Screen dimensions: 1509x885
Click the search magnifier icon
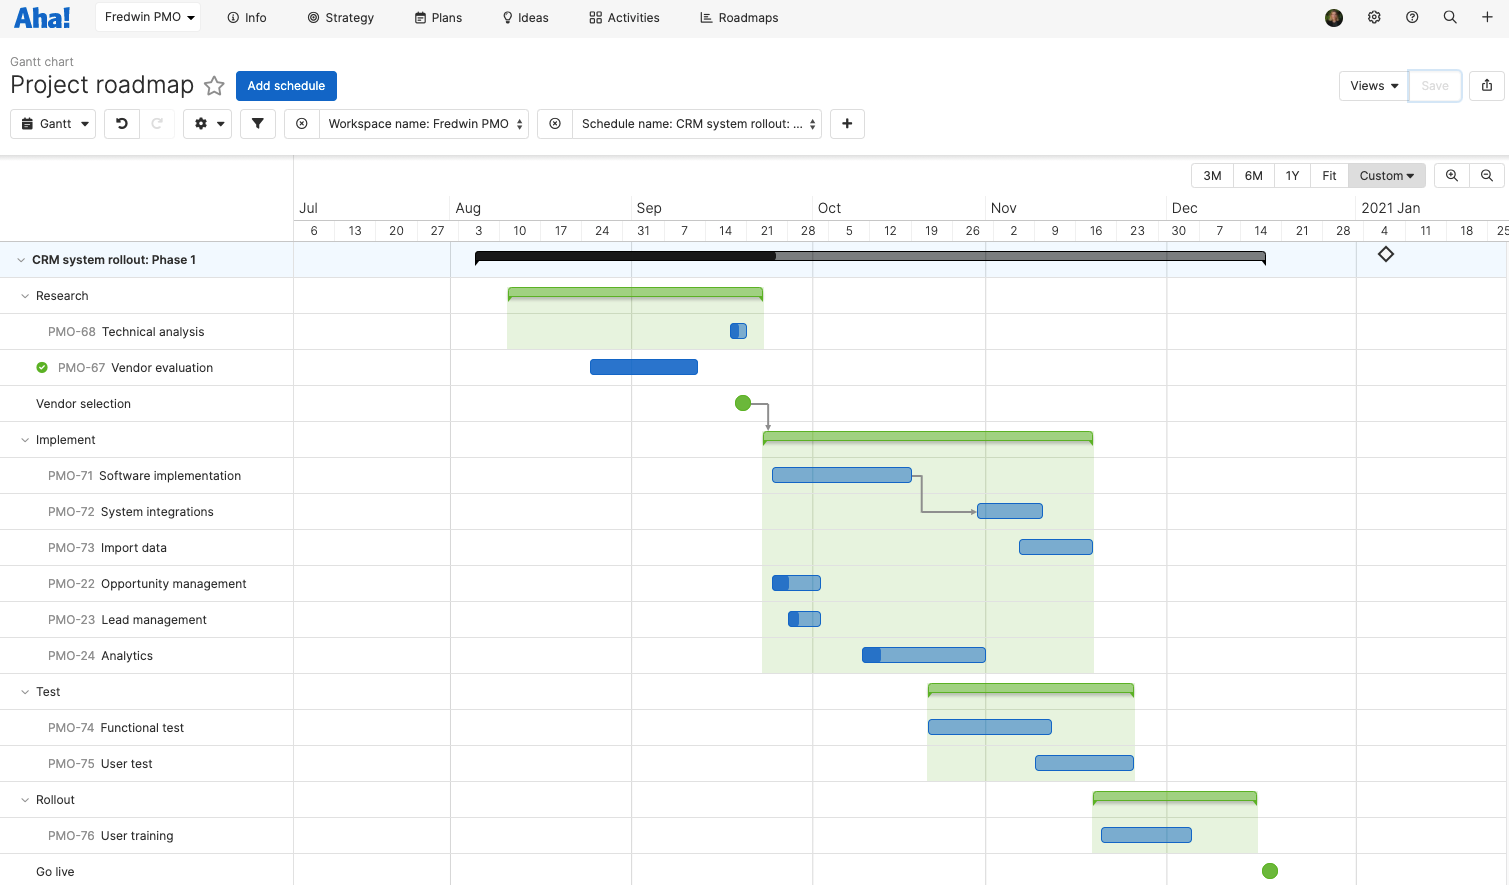[x=1450, y=18]
